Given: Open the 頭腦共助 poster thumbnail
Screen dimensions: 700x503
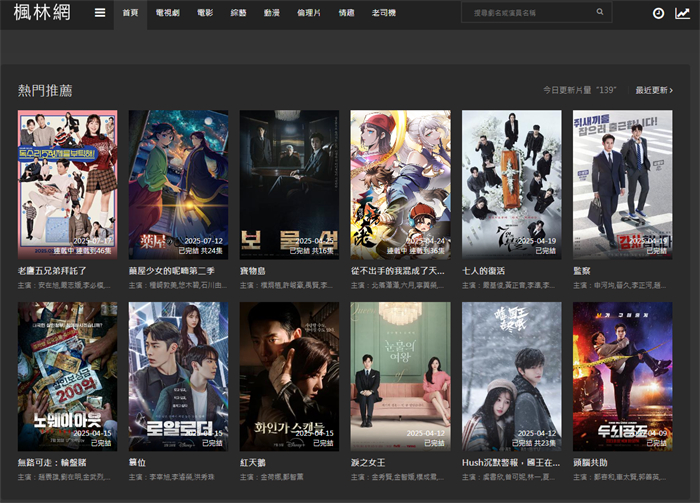Looking at the screenshot, I should pos(623,377).
